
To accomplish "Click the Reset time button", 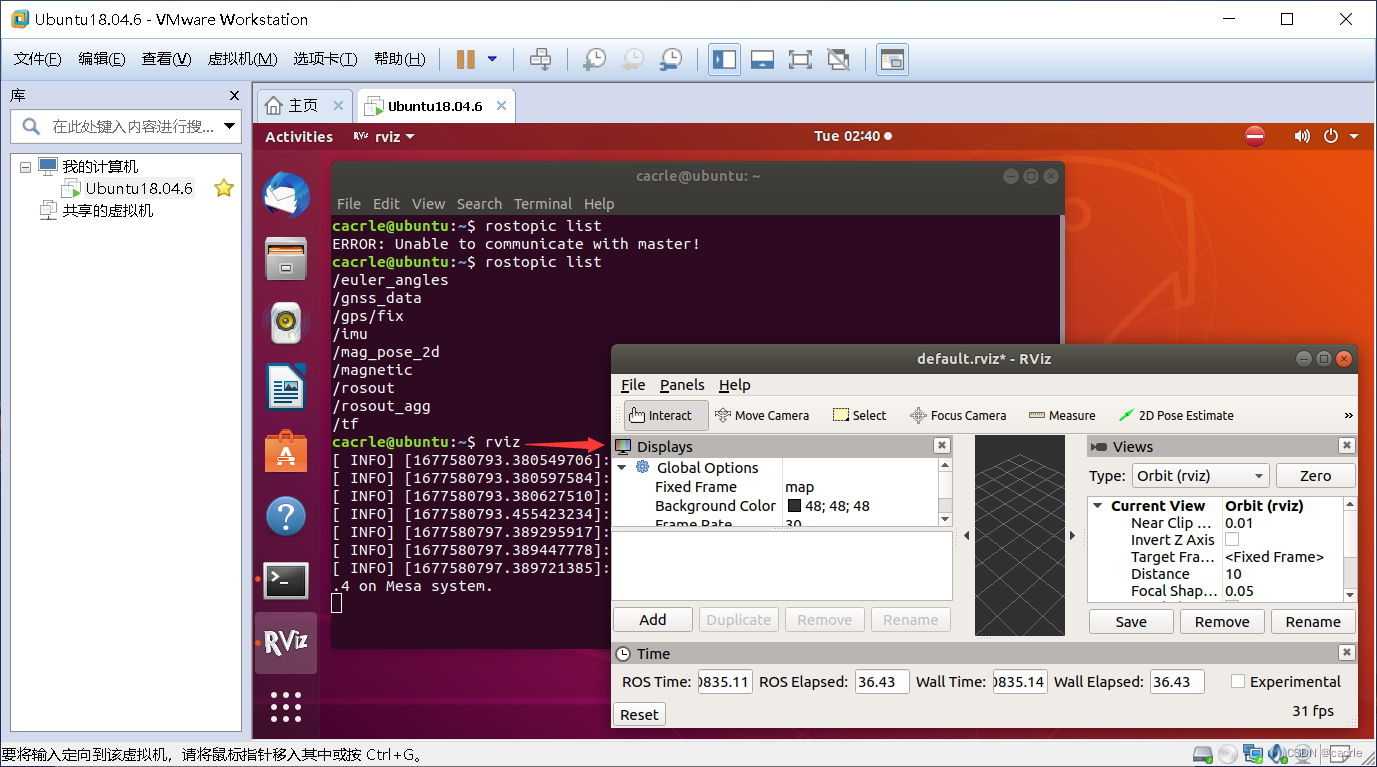I will [x=639, y=714].
